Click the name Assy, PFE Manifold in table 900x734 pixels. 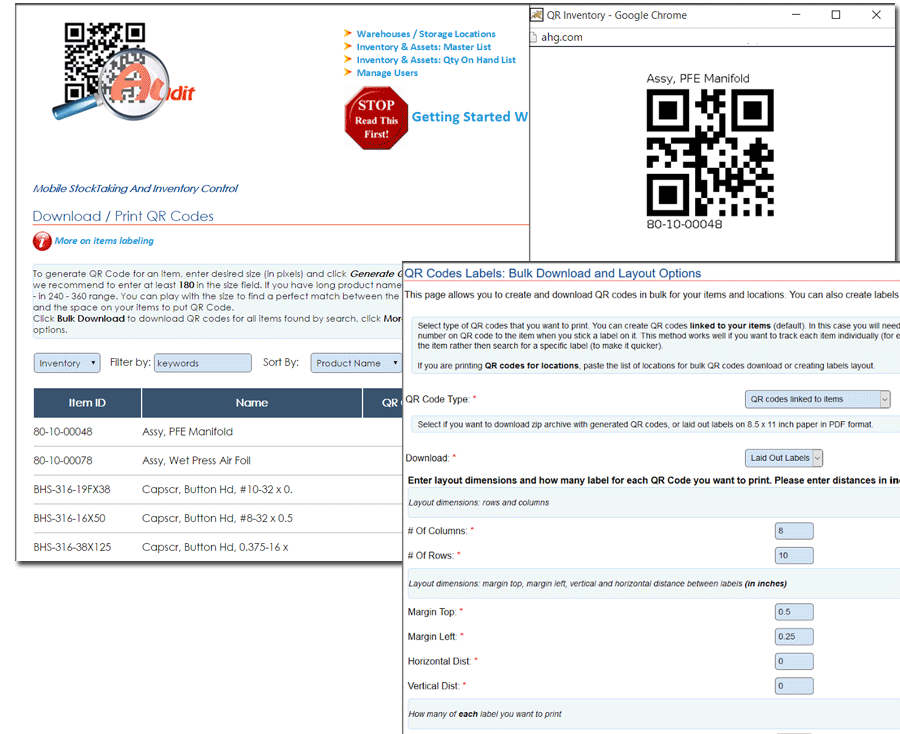click(188, 432)
